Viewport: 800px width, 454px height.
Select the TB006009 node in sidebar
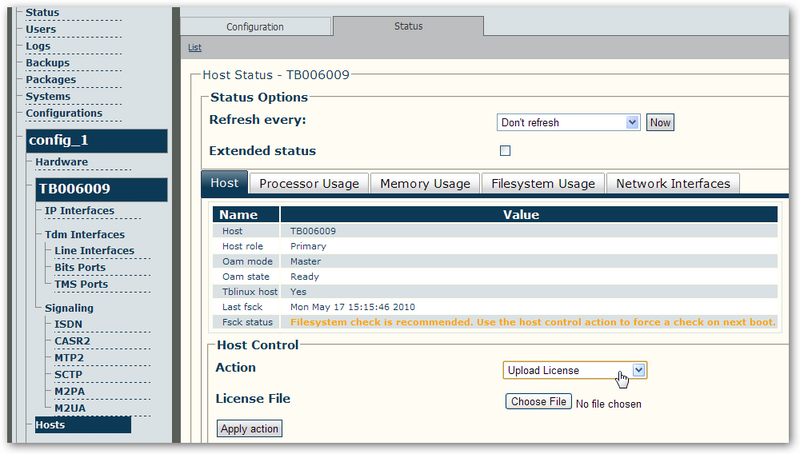pyautogui.click(x=74, y=188)
